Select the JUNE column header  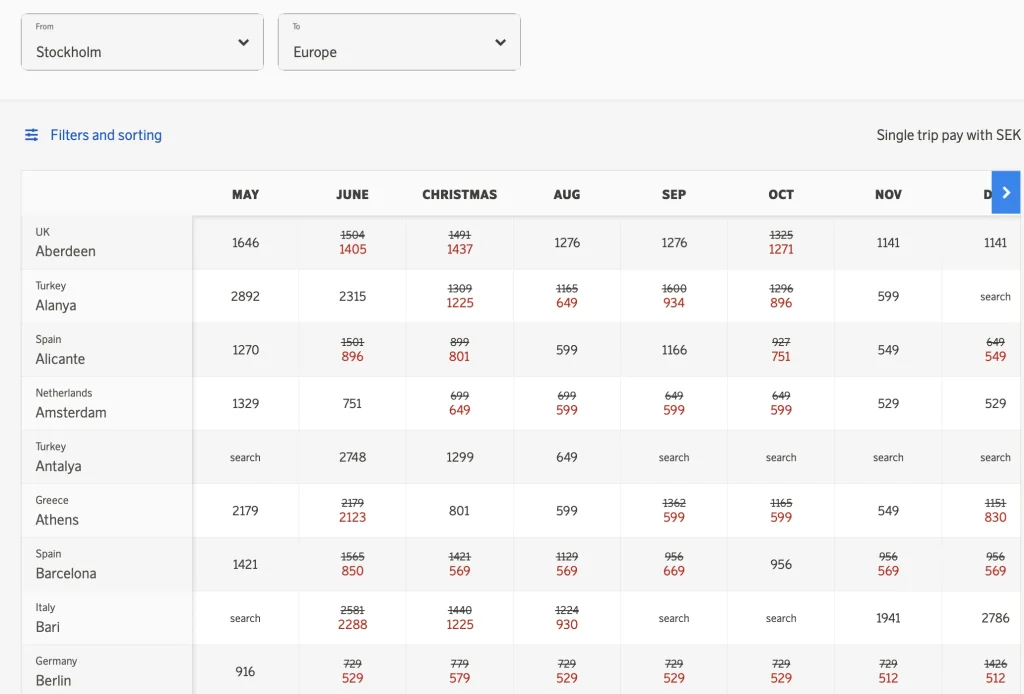353,195
